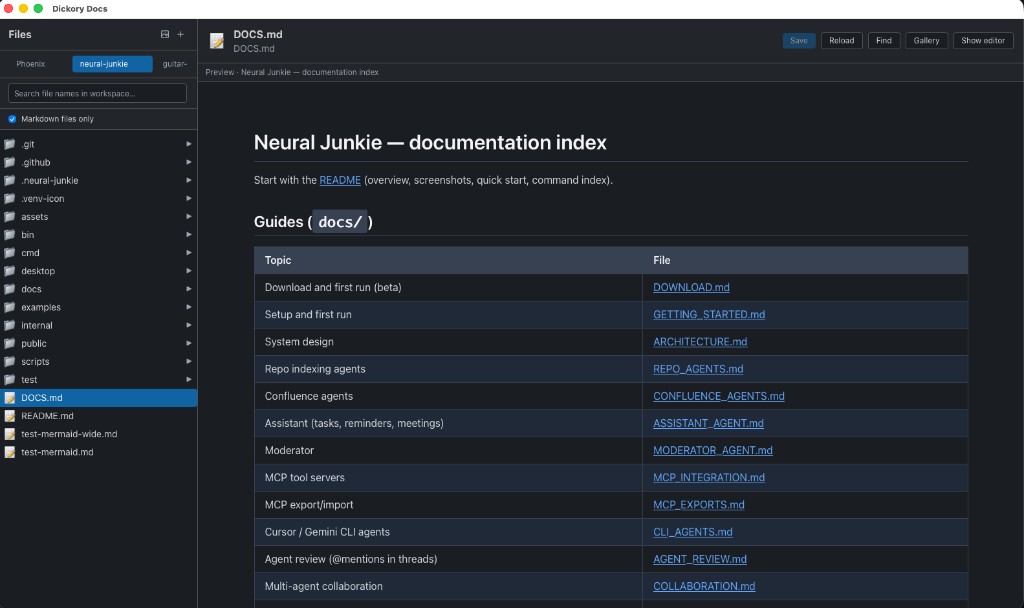Click the assets folder icon
Image resolution: width=1024 pixels, height=608 pixels.
(10, 217)
